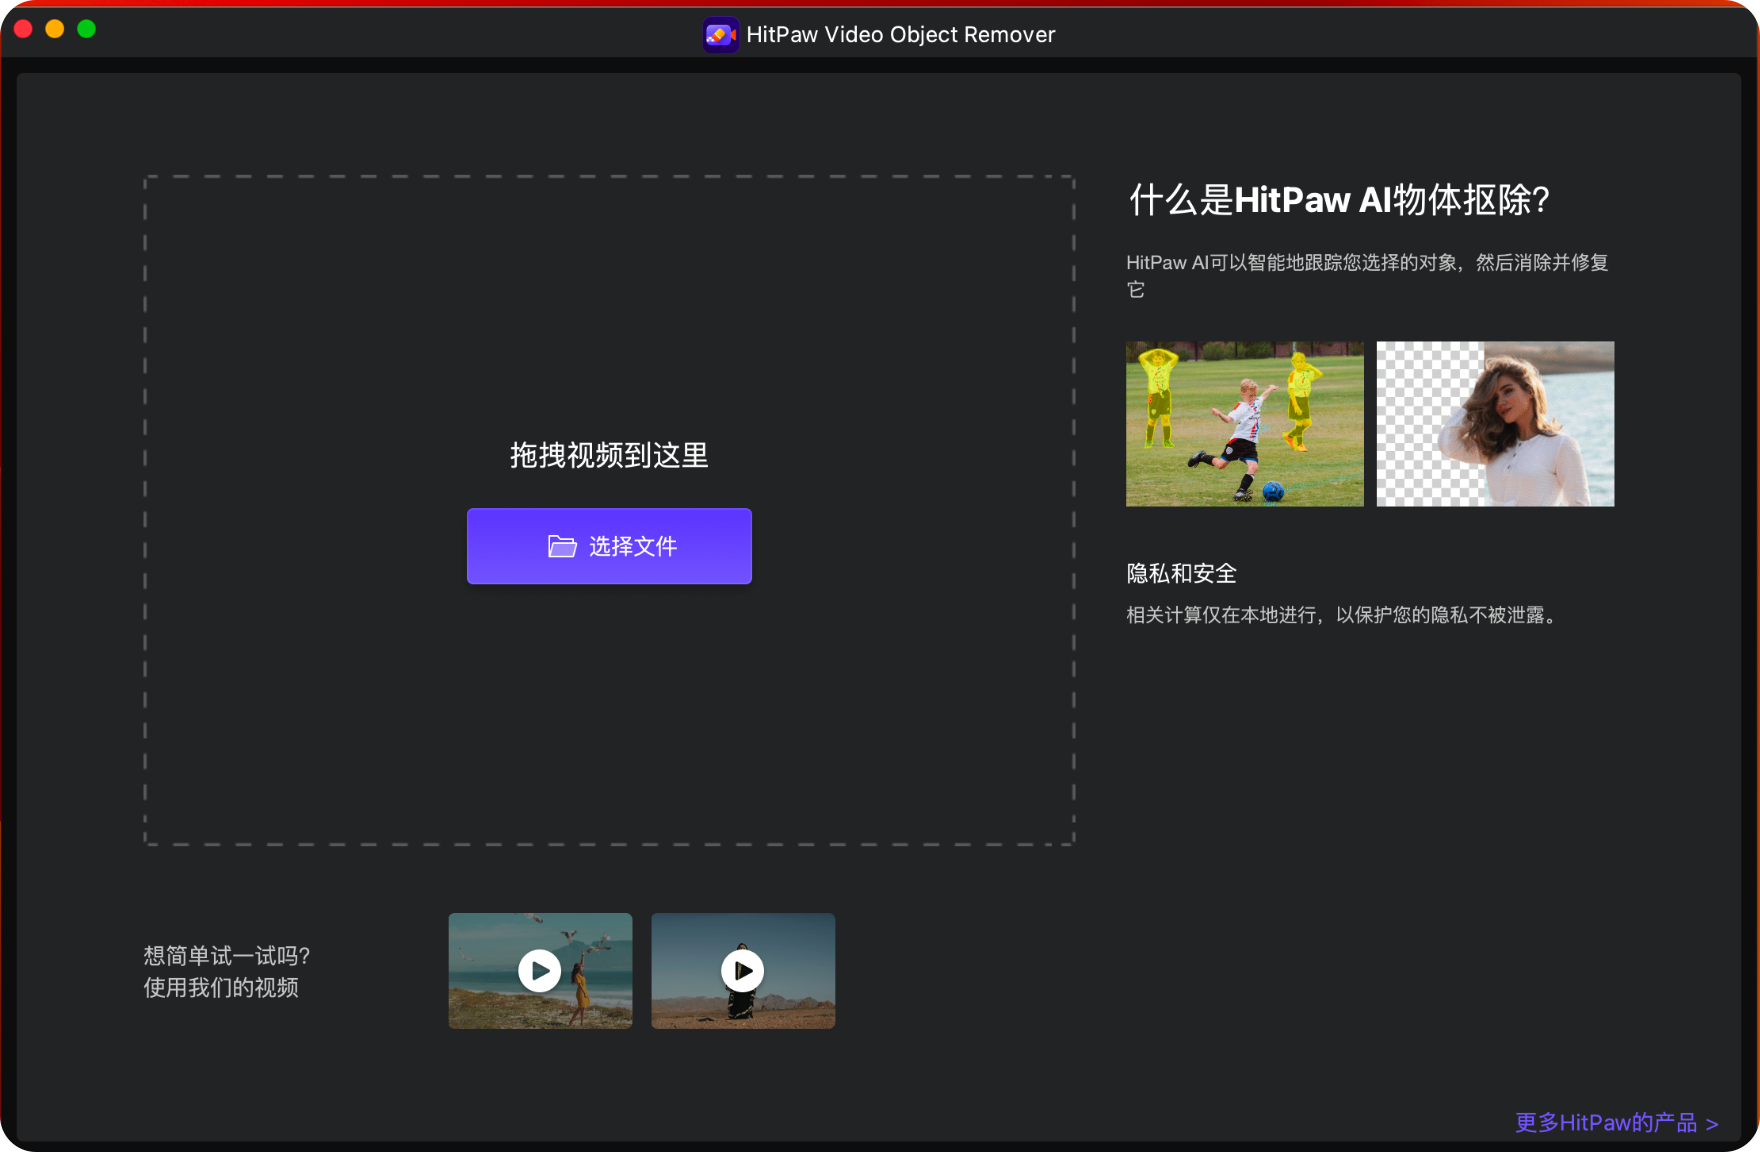Click the 拖拽视频到这里 drop zone text

pos(609,455)
